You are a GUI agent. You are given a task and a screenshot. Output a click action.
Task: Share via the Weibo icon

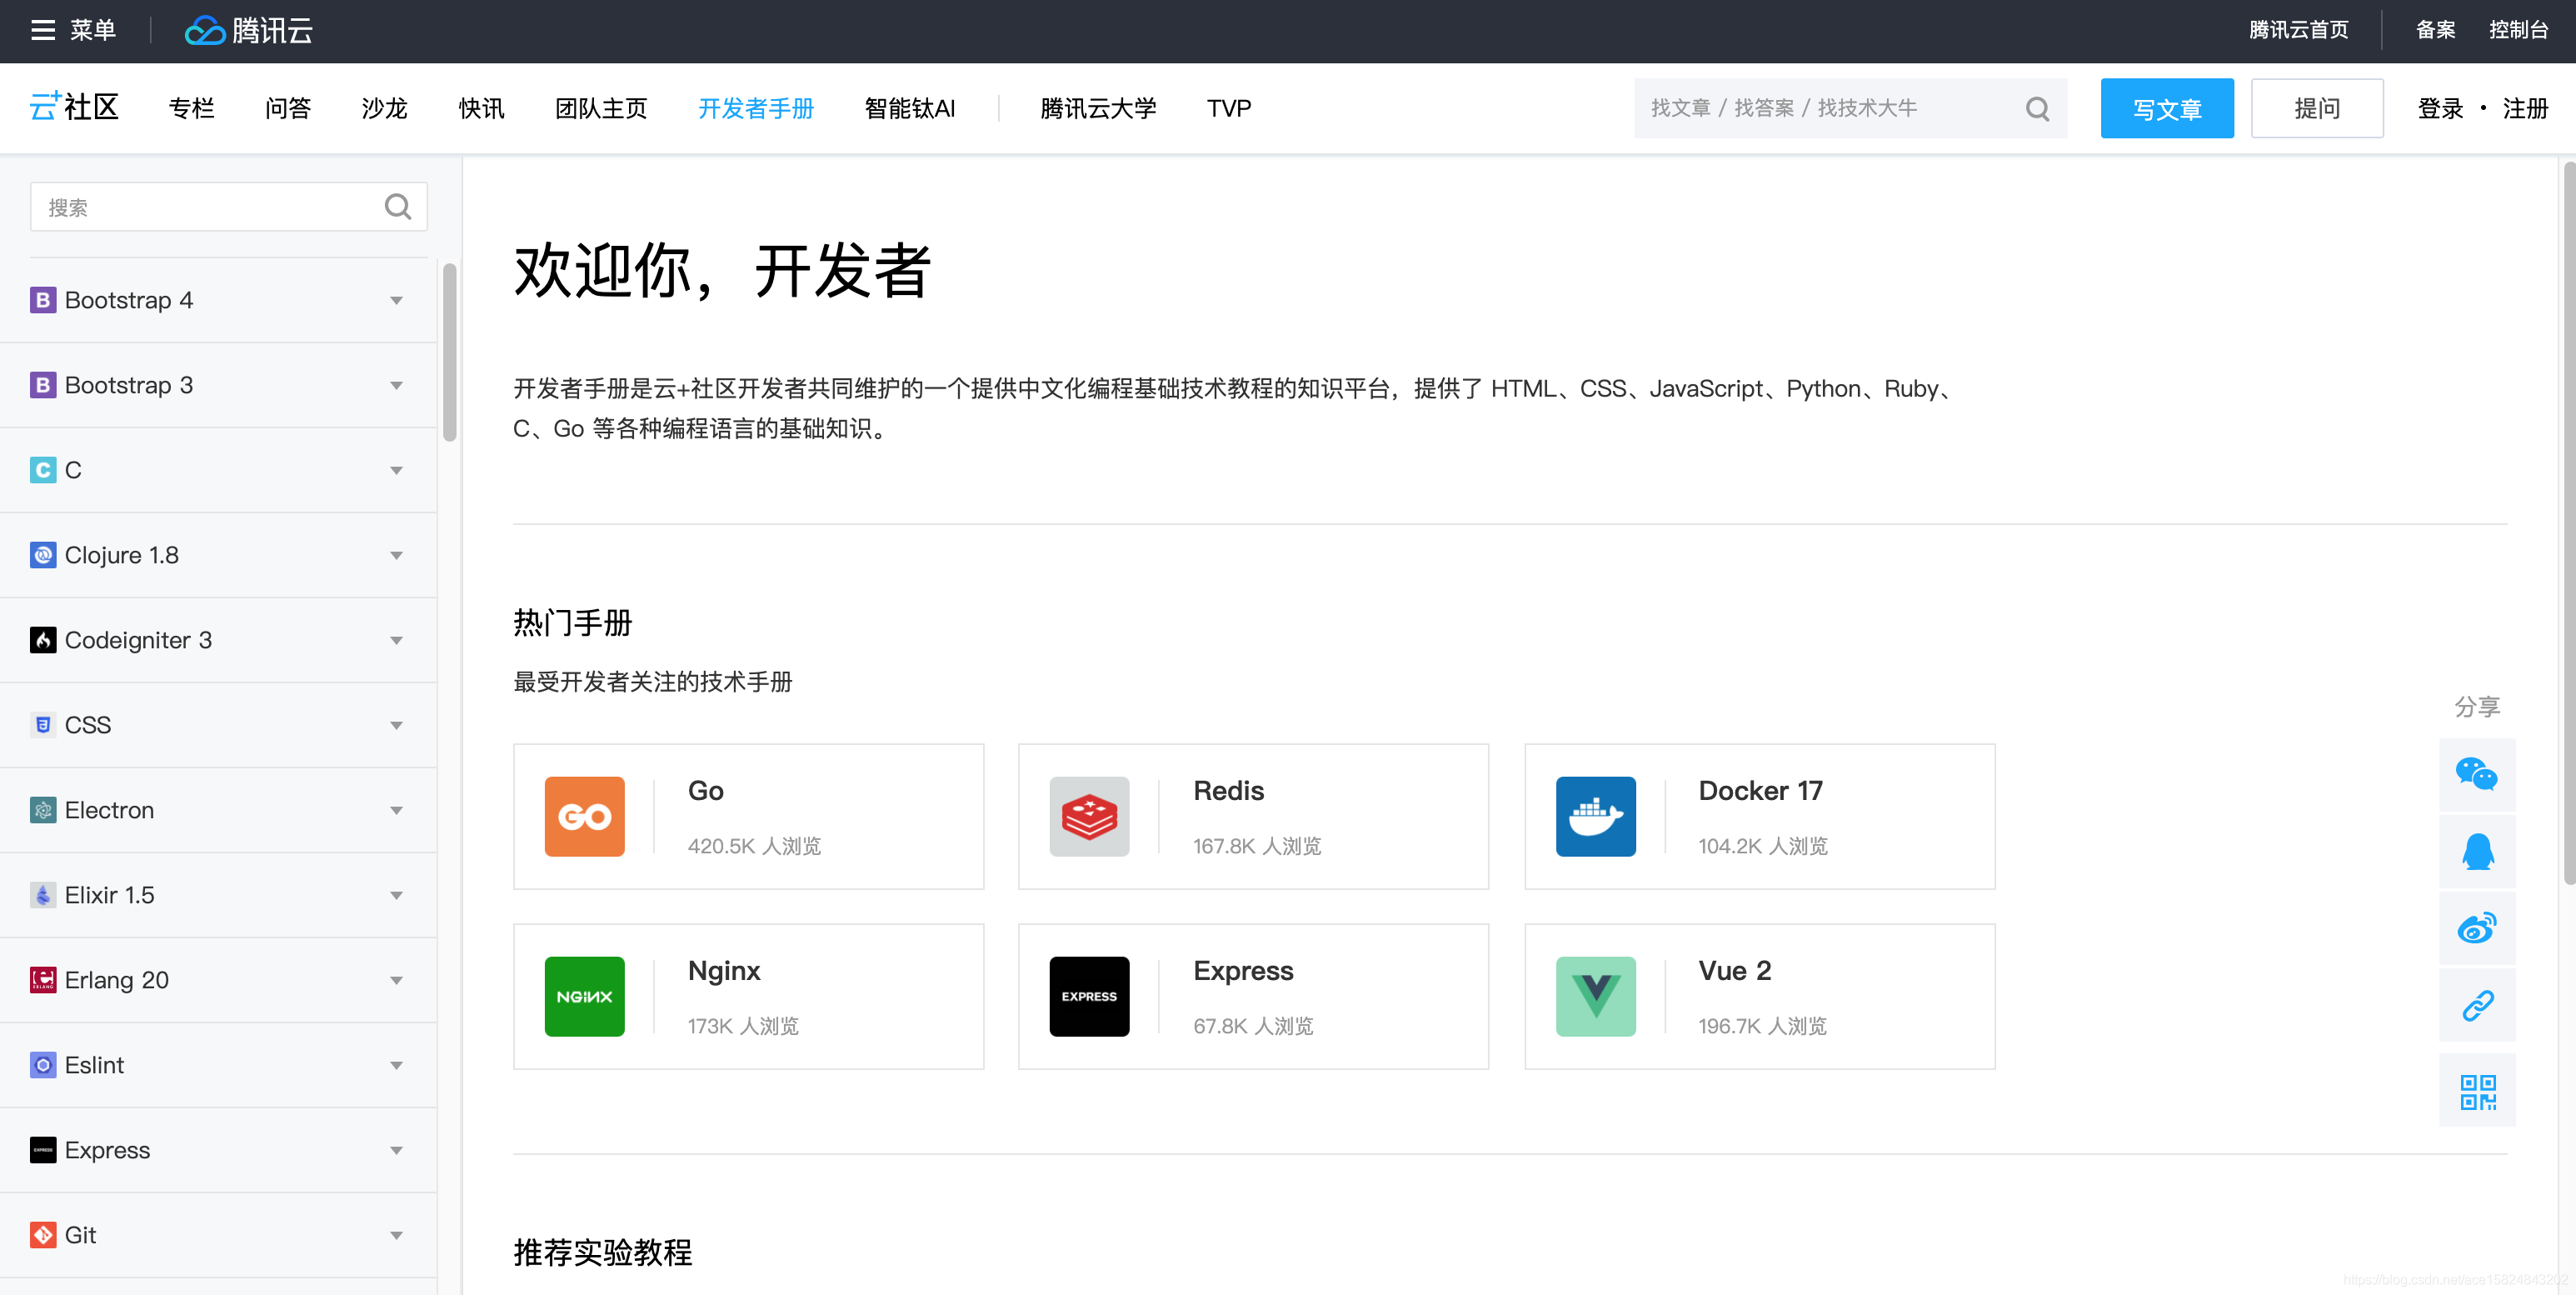pos(2476,928)
